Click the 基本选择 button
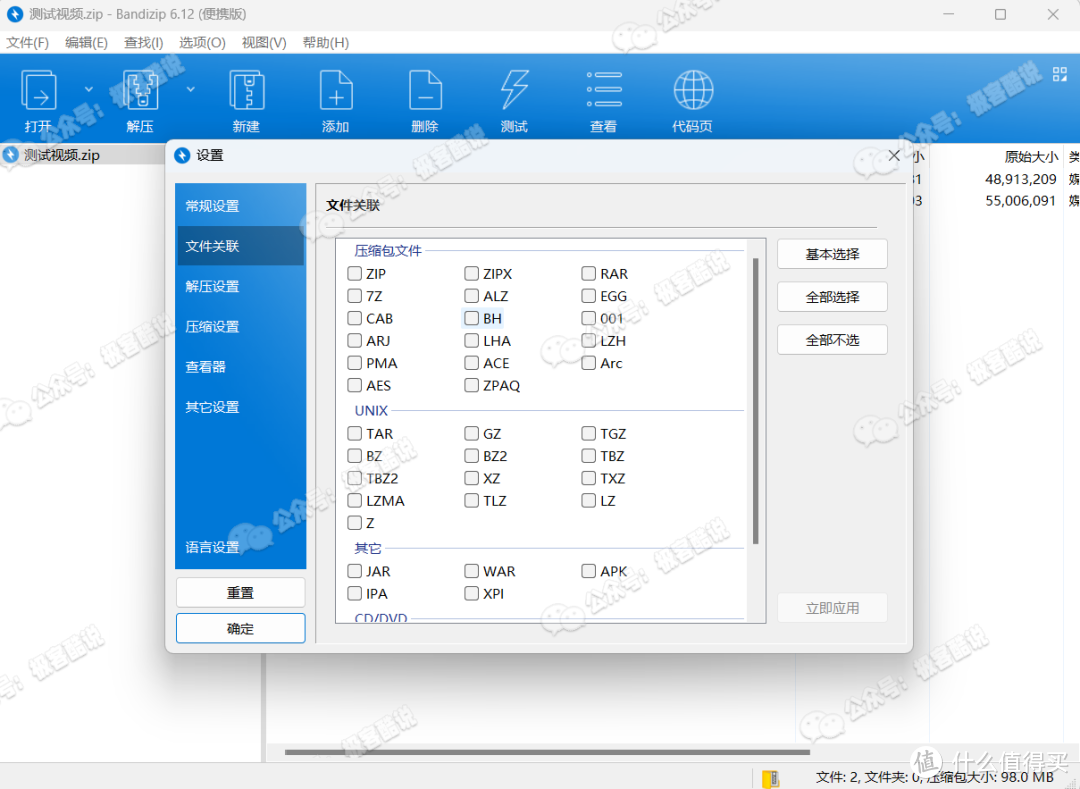The image size is (1080, 789). pos(832,254)
